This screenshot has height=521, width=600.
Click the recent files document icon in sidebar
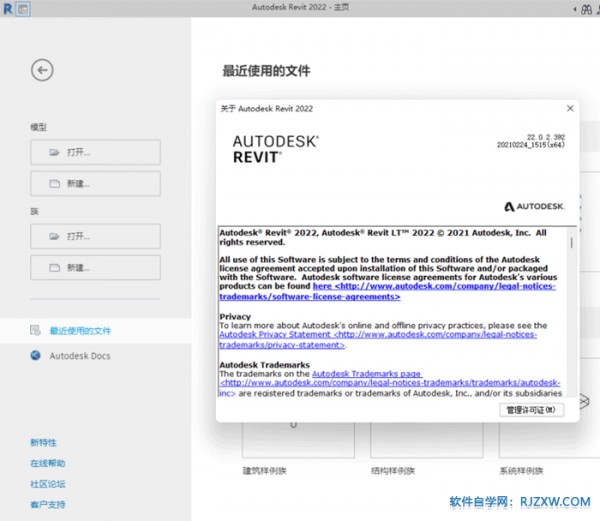[35, 330]
